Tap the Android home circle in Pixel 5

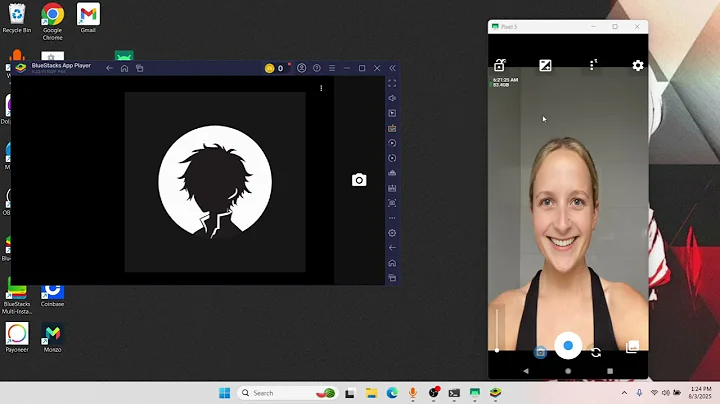click(x=568, y=371)
